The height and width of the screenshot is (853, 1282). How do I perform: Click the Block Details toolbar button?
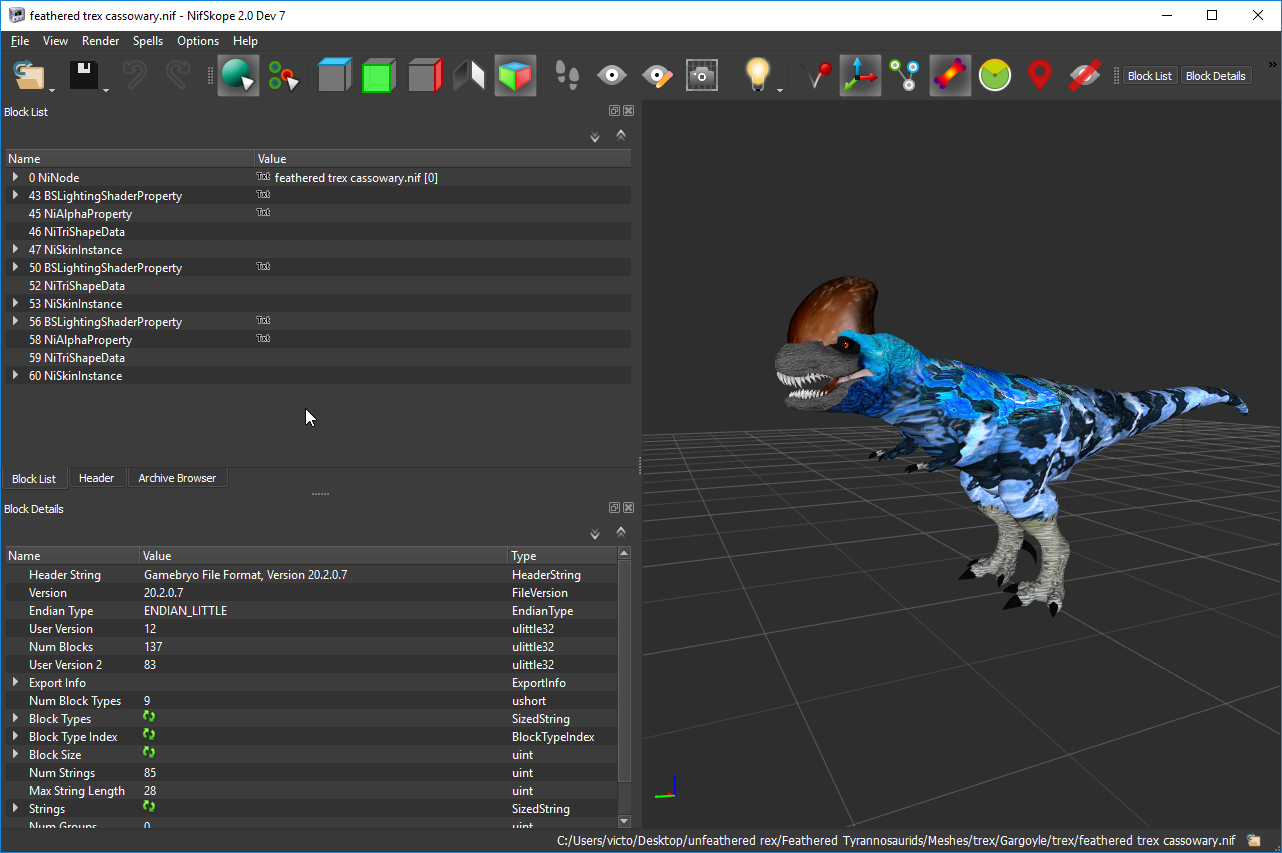coord(1215,76)
